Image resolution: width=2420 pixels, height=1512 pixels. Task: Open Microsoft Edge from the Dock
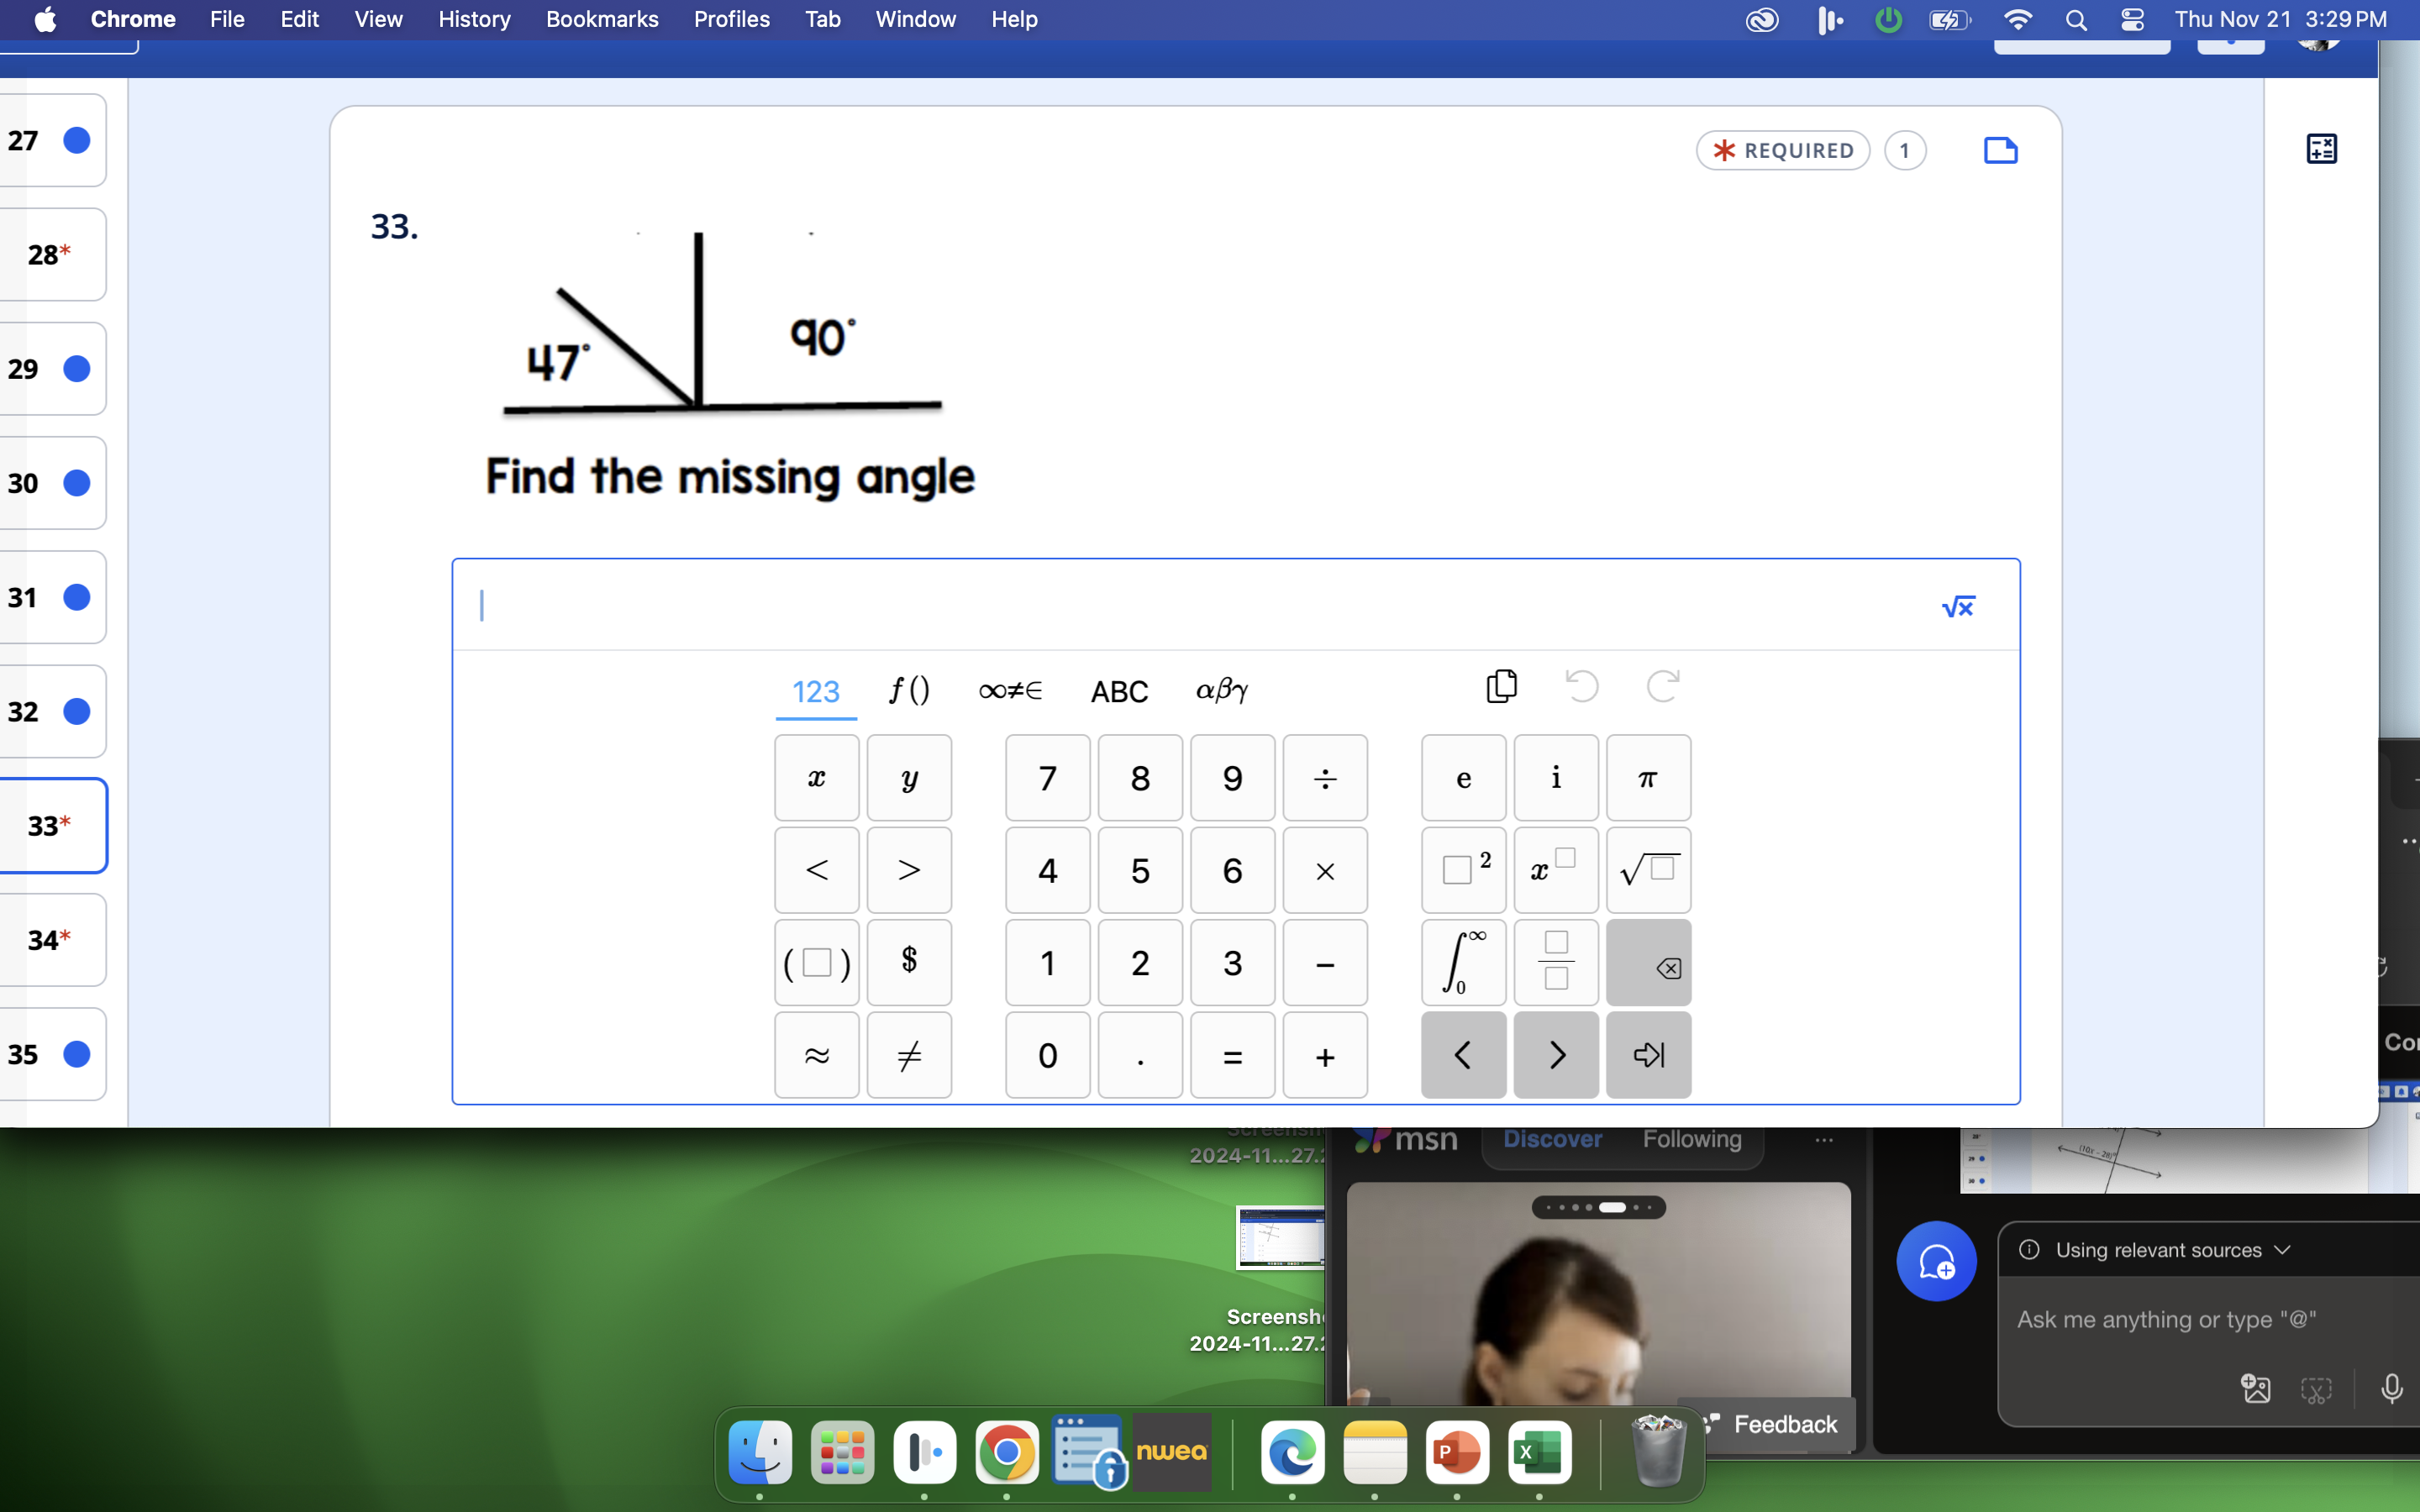pos(1292,1452)
